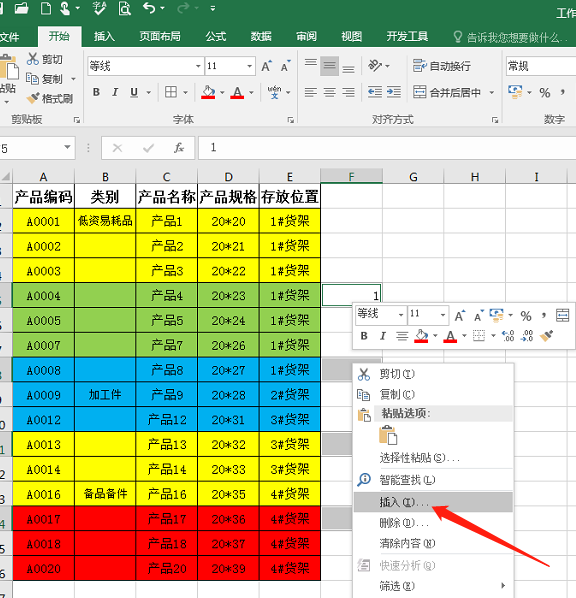The height and width of the screenshot is (598, 576).
Task: Expand 筛选 submenu in context menu
Action: pos(433,586)
